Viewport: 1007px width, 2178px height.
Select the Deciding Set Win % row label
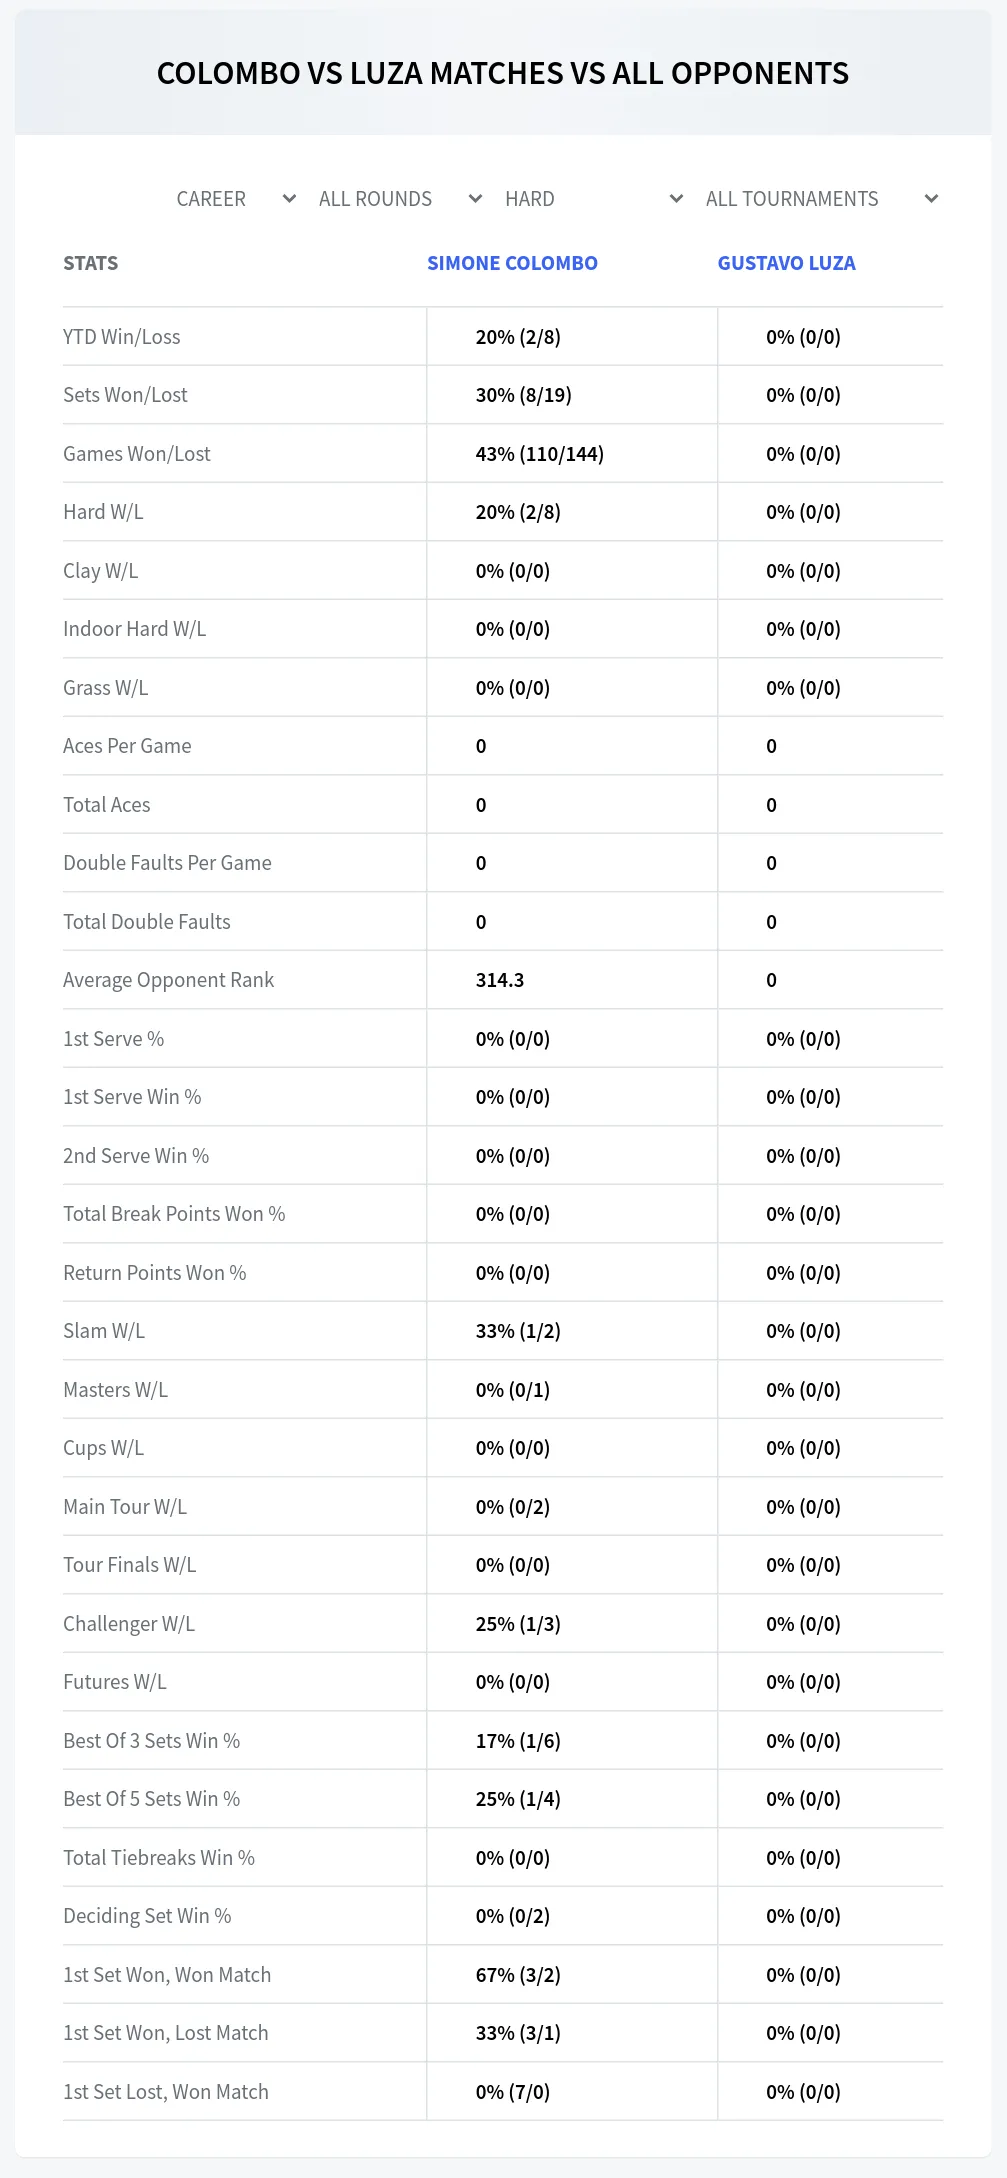[147, 1916]
